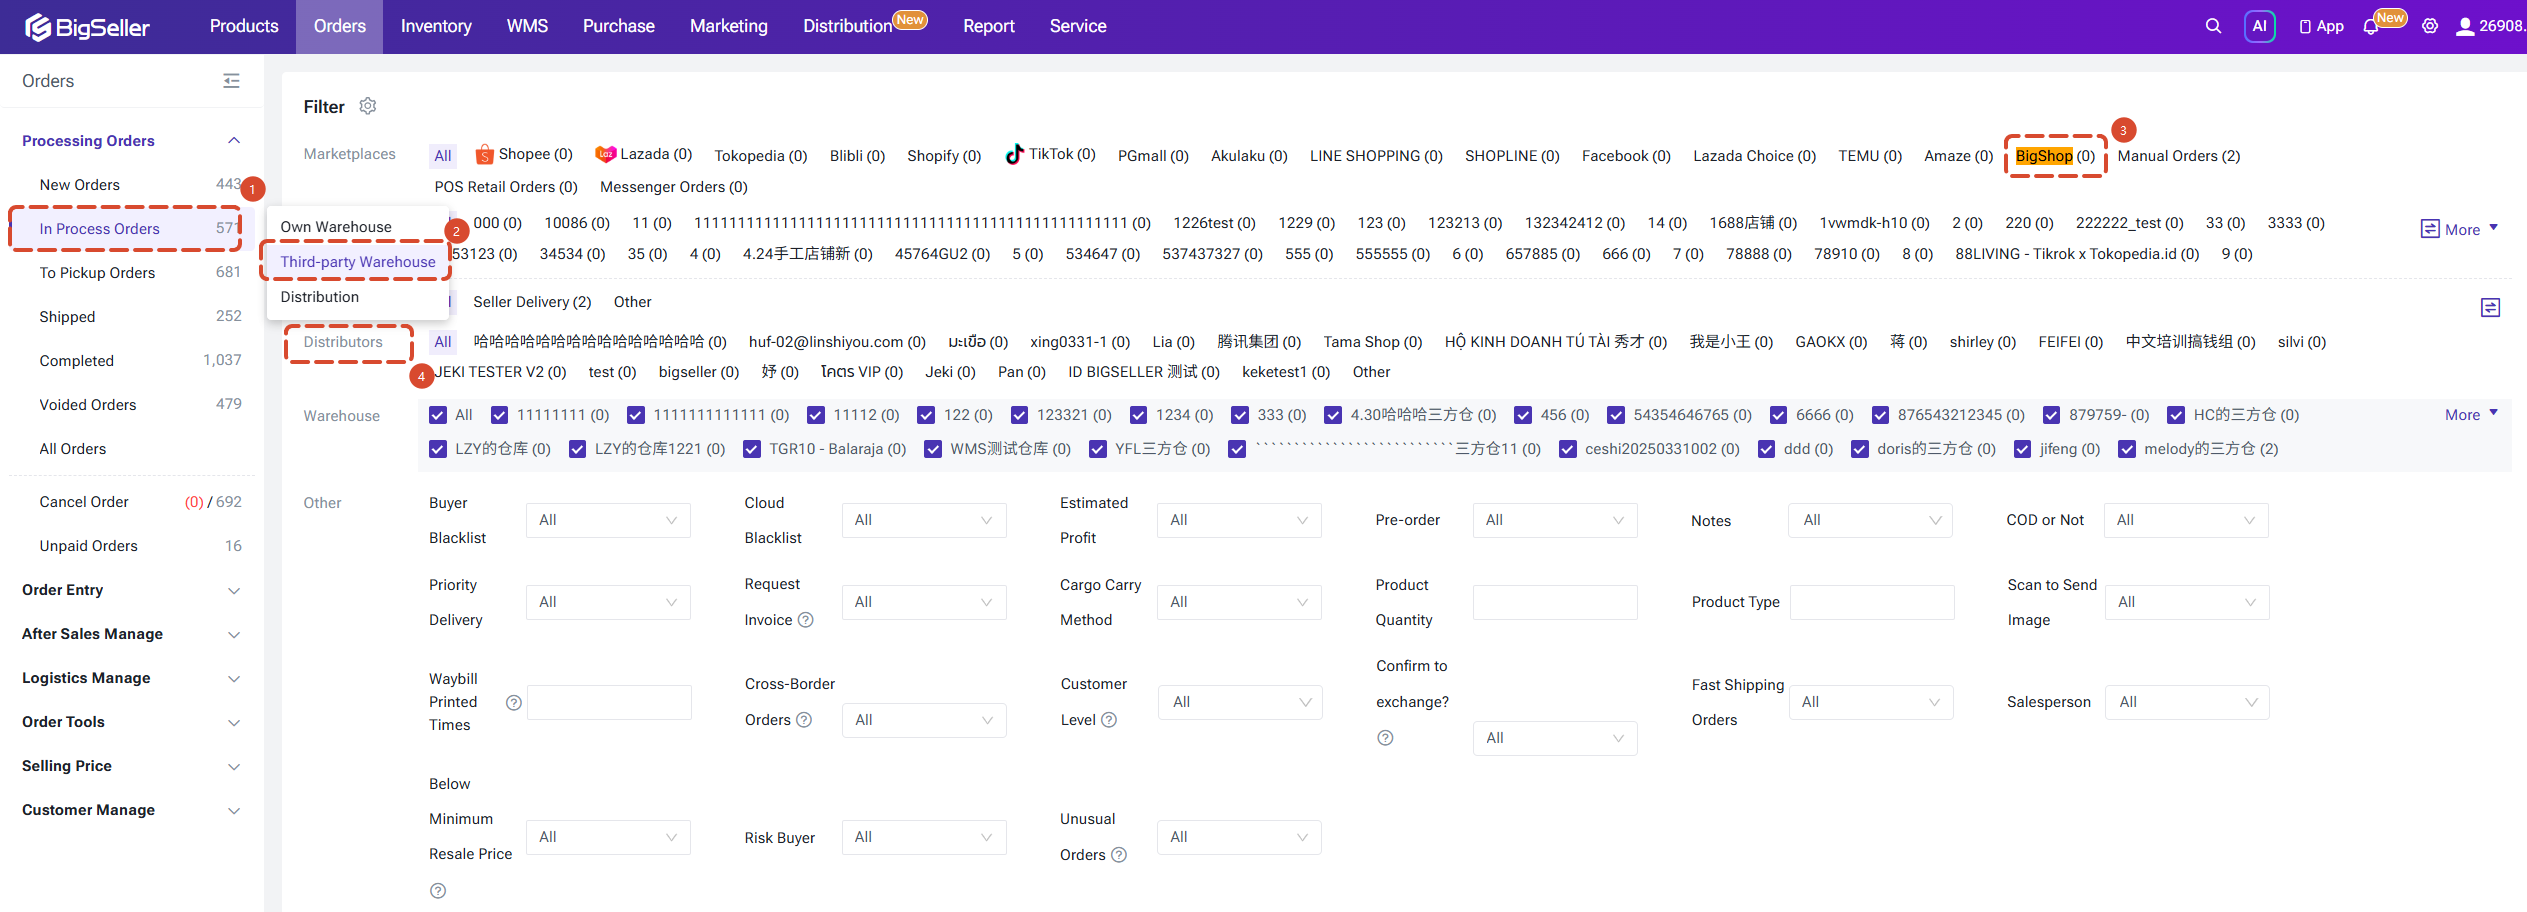
Task: Click the BigSeller logo
Action: click(87, 27)
